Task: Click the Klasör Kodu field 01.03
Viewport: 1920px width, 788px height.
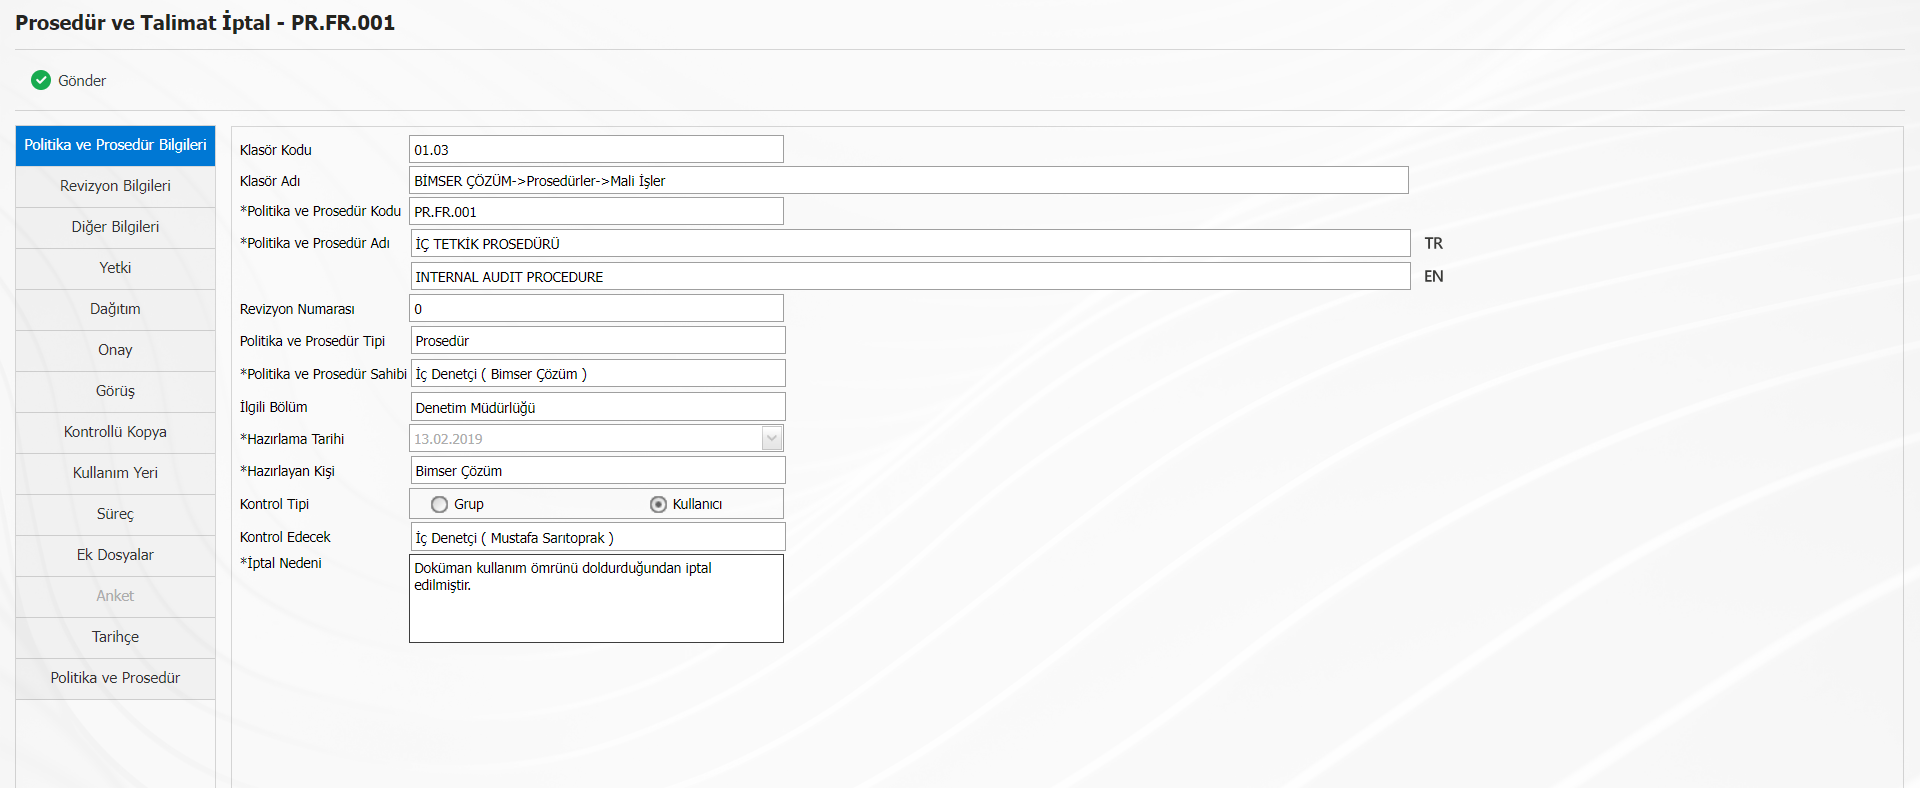Action: click(596, 149)
